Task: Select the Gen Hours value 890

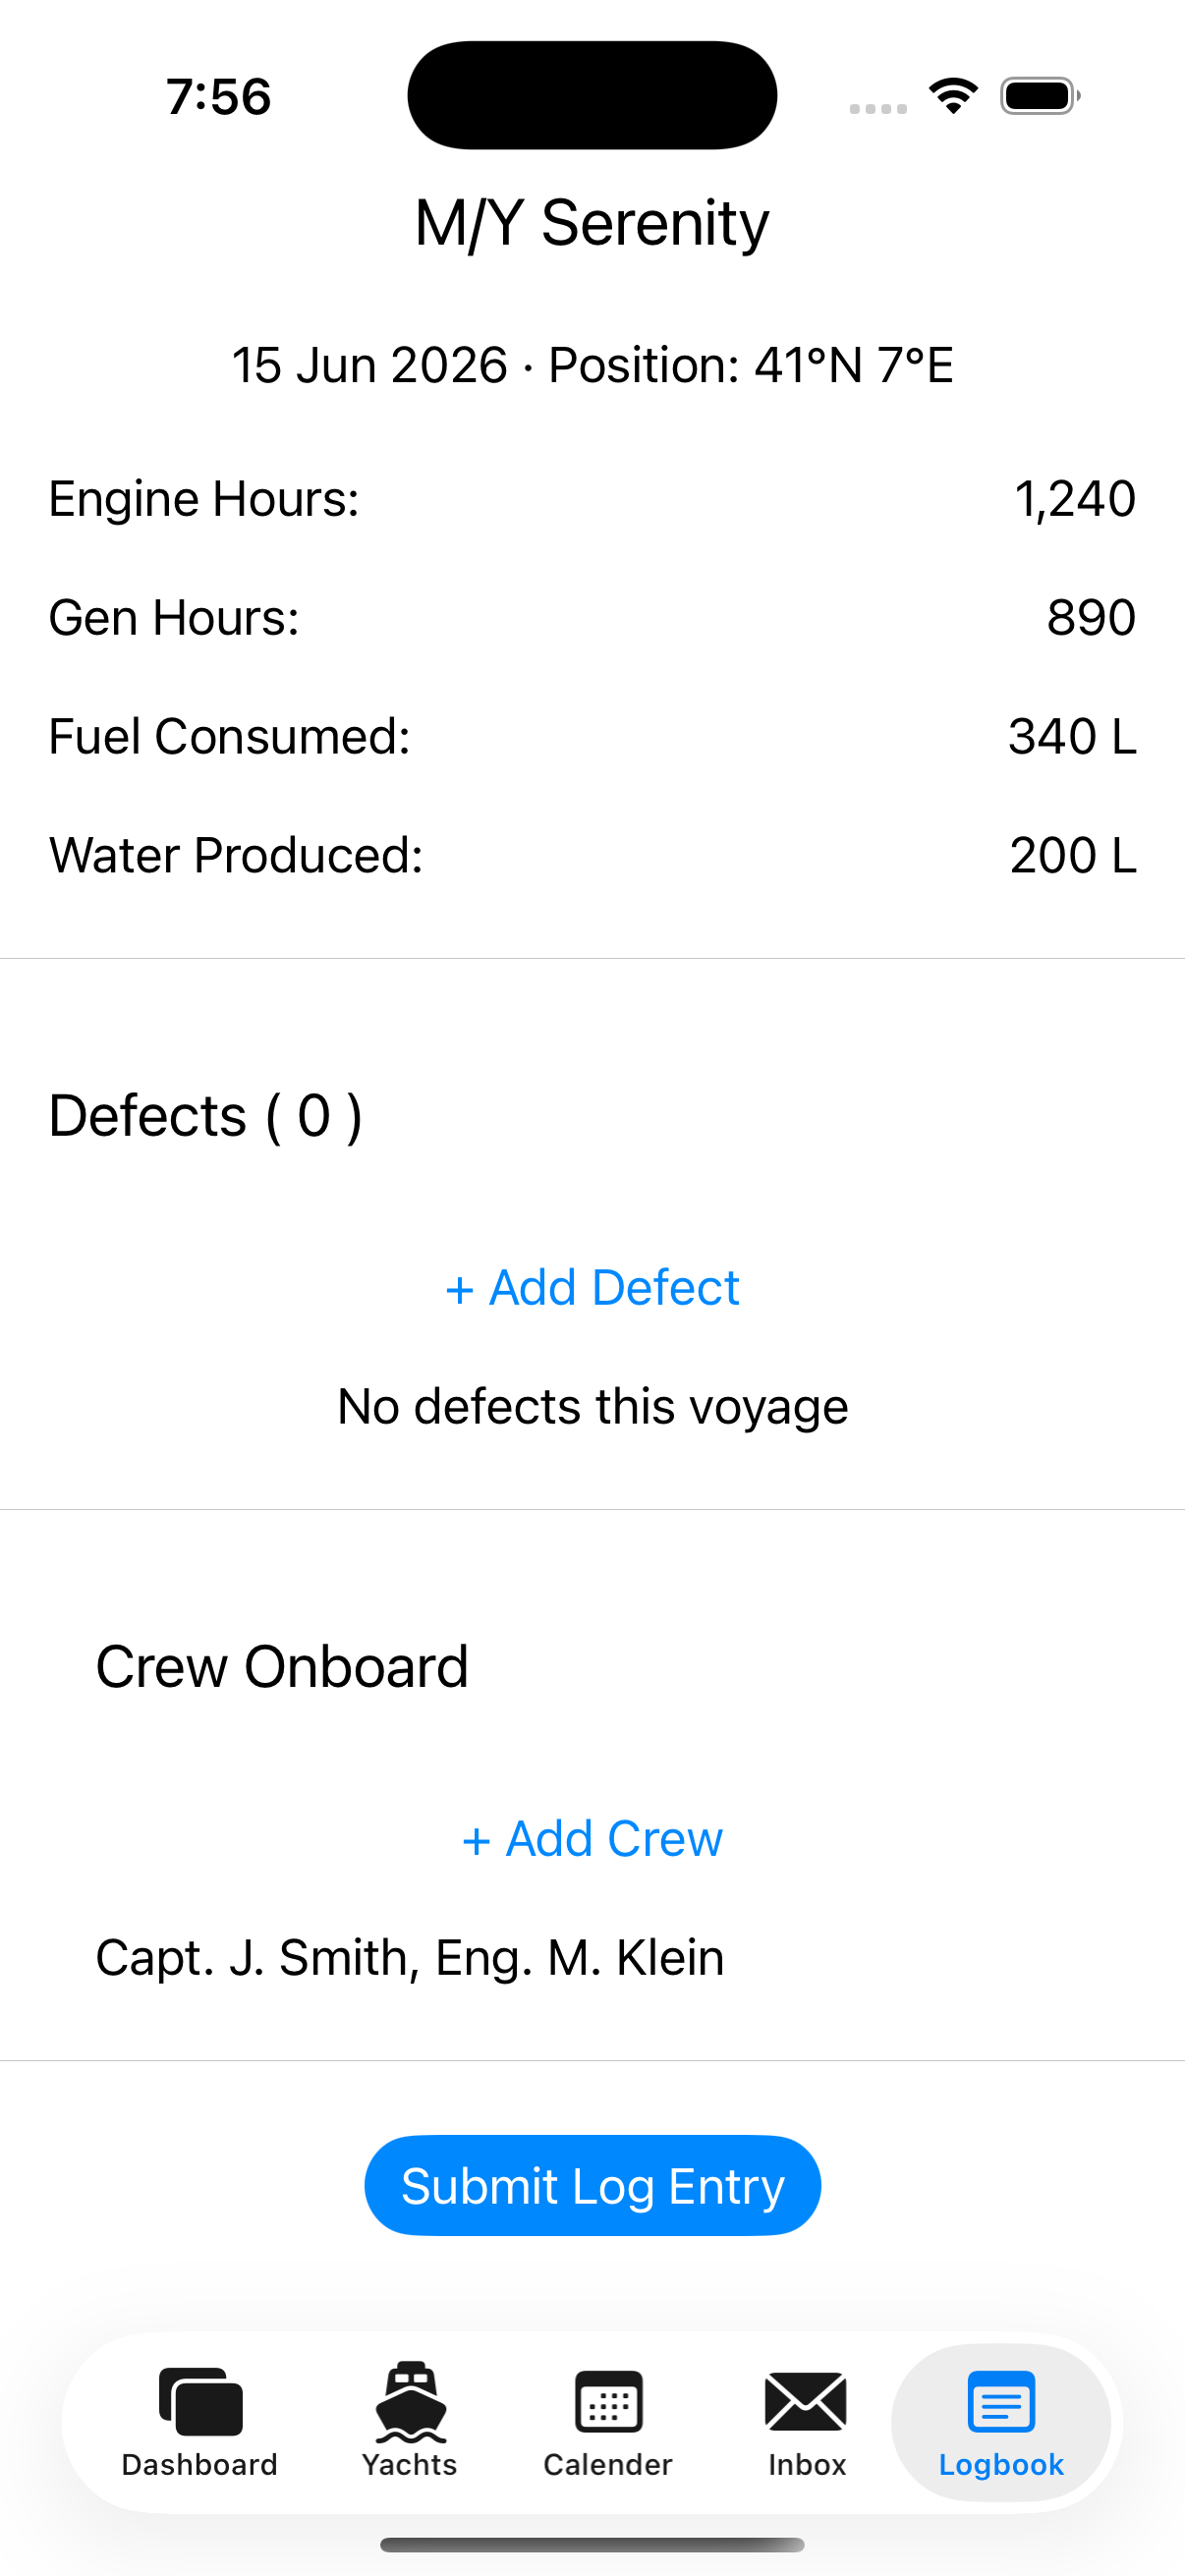Action: [1091, 617]
